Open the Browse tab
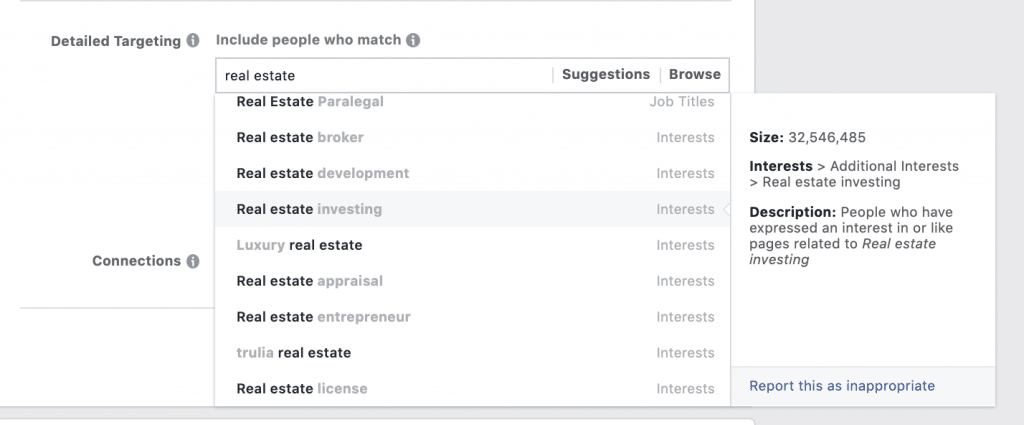The height and width of the screenshot is (425, 1024). click(x=695, y=74)
